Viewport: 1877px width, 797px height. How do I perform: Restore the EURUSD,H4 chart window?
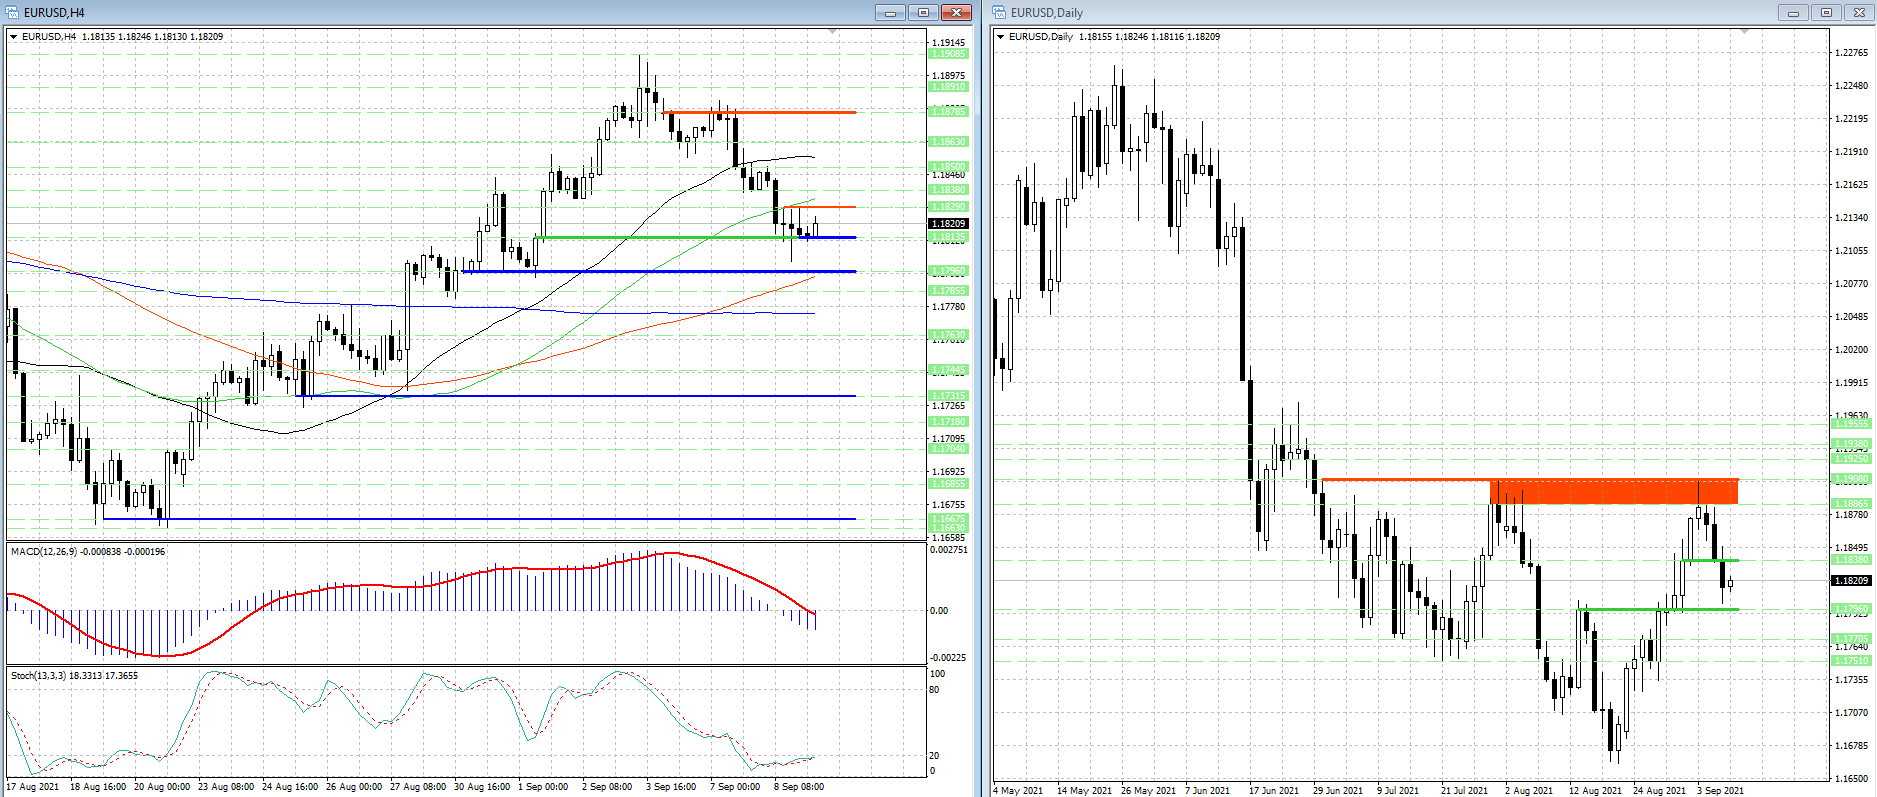pyautogui.click(x=923, y=13)
